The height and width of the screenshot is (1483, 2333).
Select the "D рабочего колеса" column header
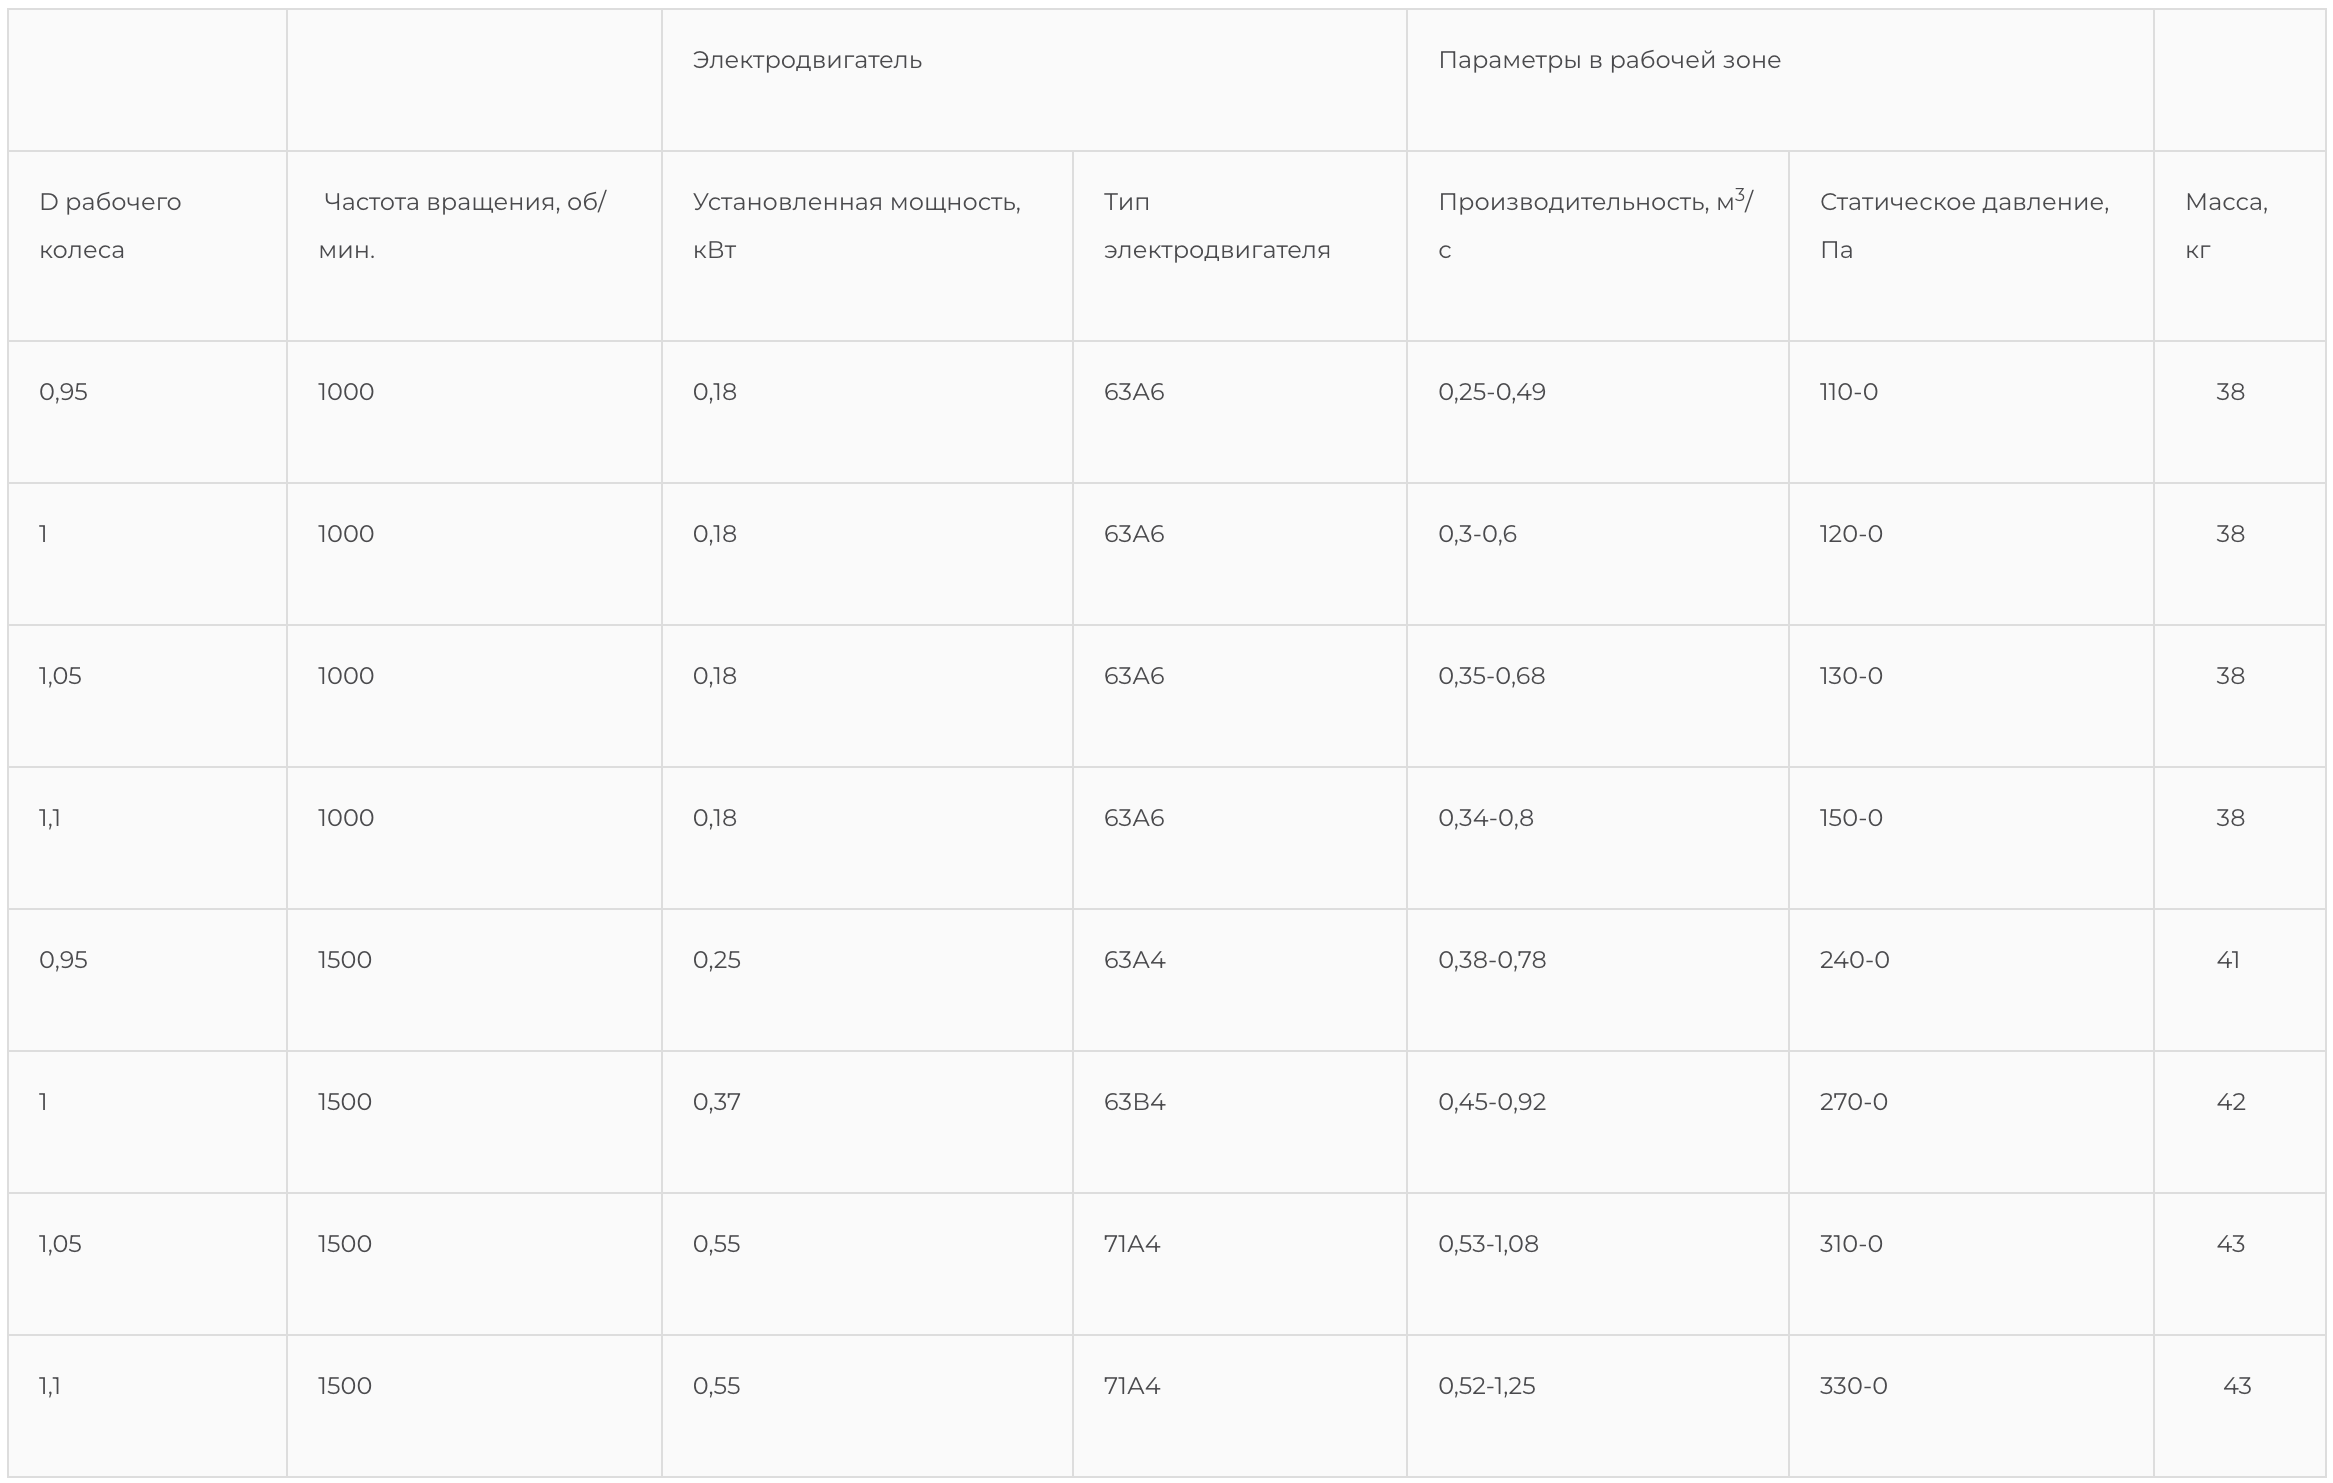110,226
